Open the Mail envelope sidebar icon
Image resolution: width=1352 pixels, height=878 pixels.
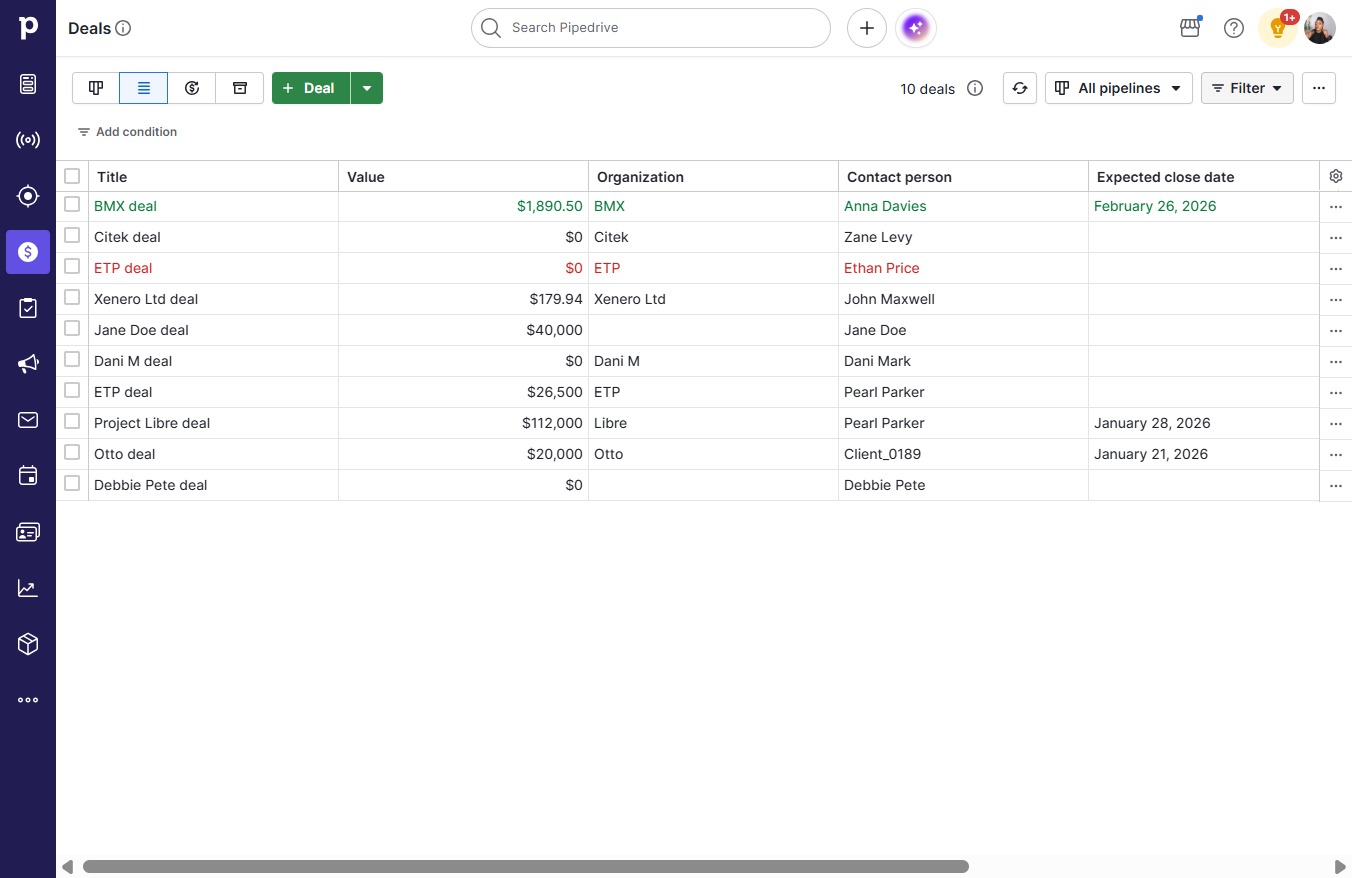[28, 420]
